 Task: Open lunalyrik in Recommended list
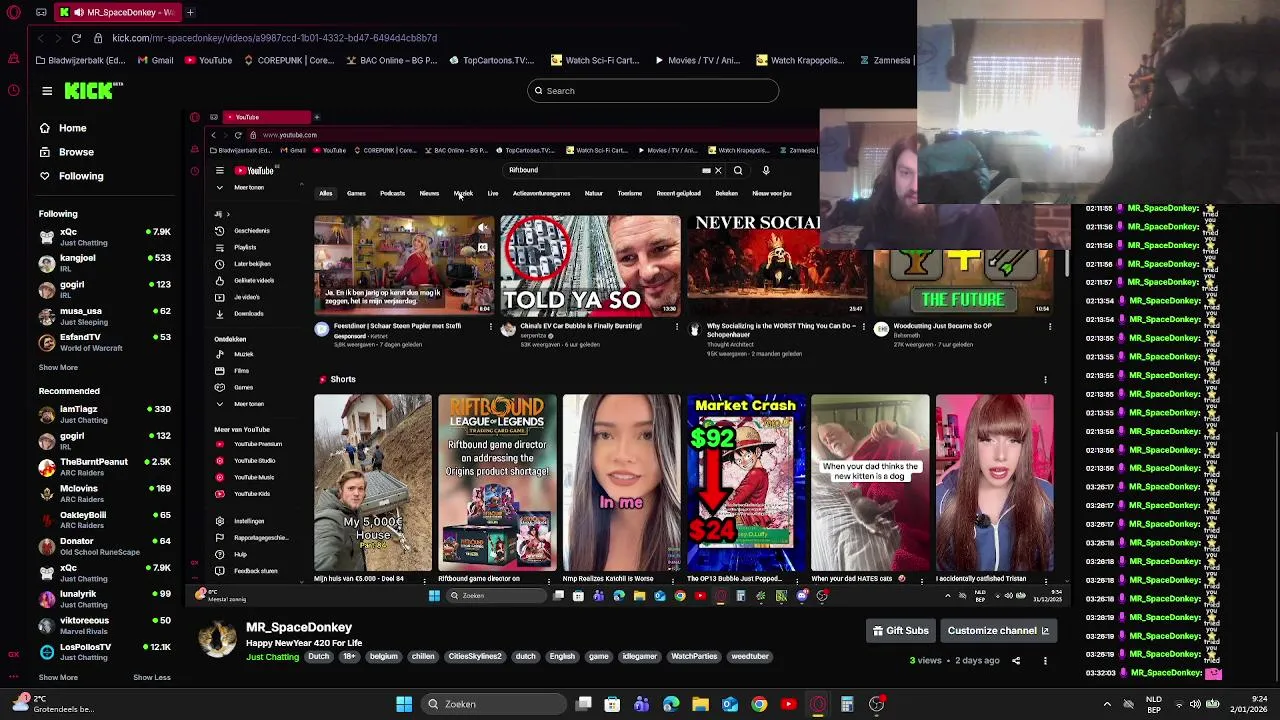(105, 599)
